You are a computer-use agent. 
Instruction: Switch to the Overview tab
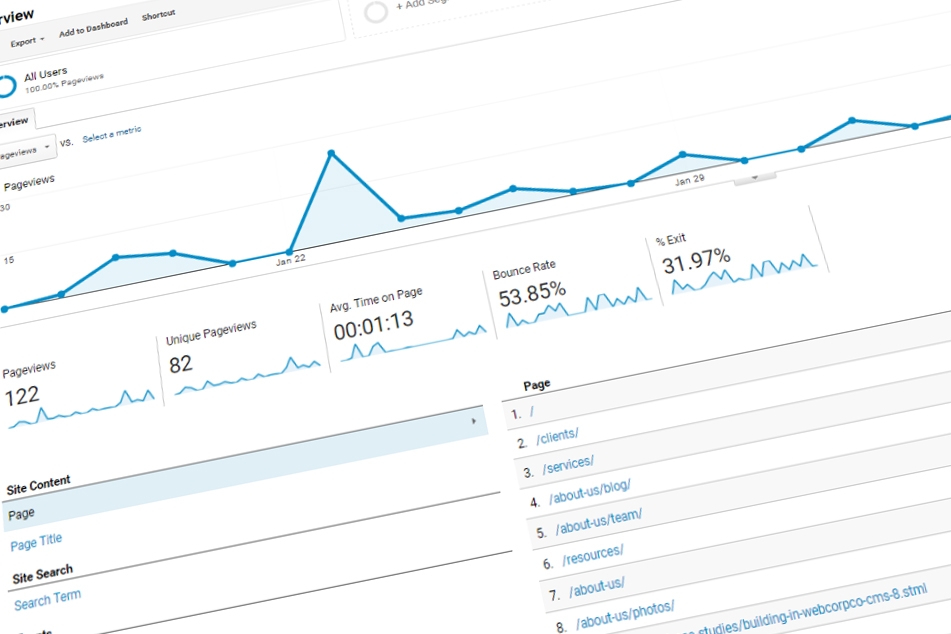click(x=14, y=121)
